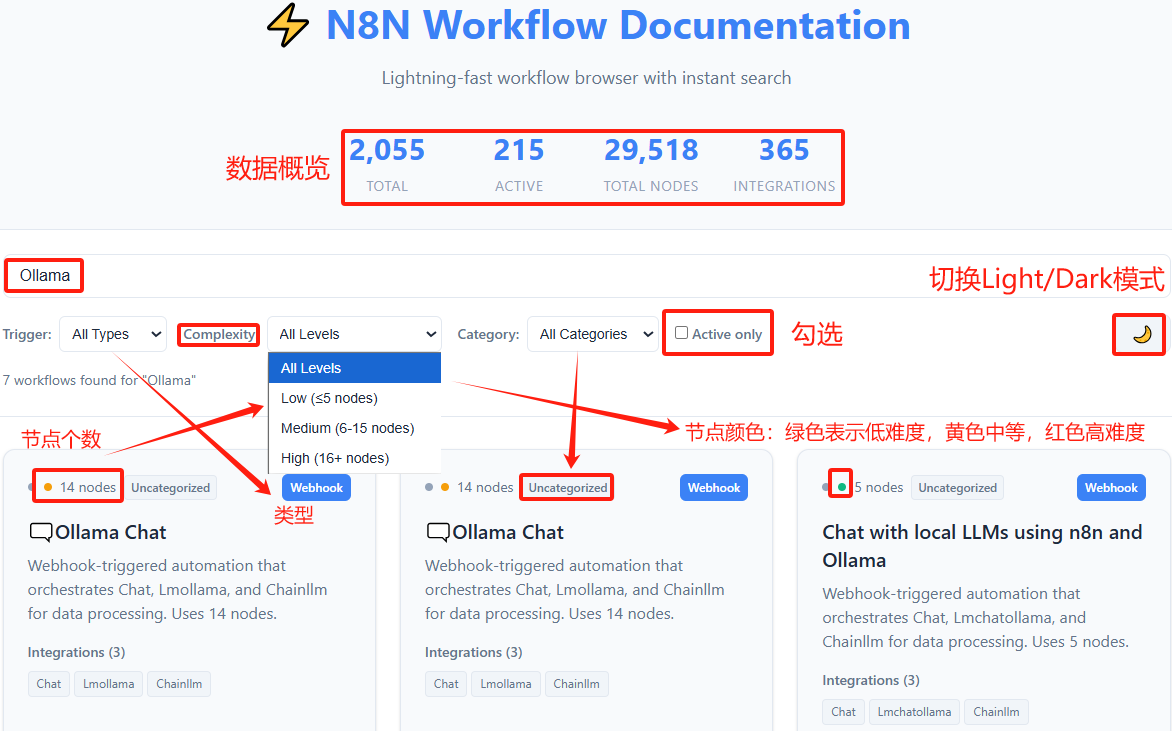Click the search field containing Ollama

click(586, 276)
